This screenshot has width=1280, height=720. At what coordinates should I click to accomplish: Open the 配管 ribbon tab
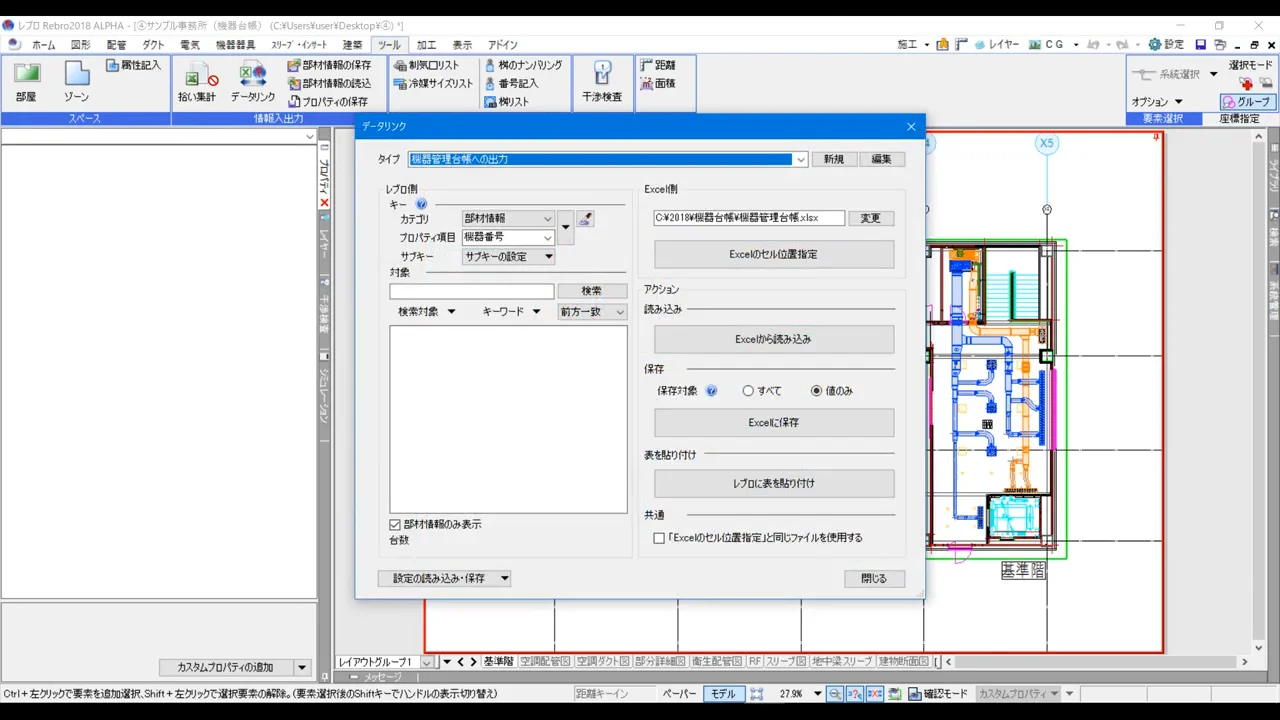tap(117, 45)
